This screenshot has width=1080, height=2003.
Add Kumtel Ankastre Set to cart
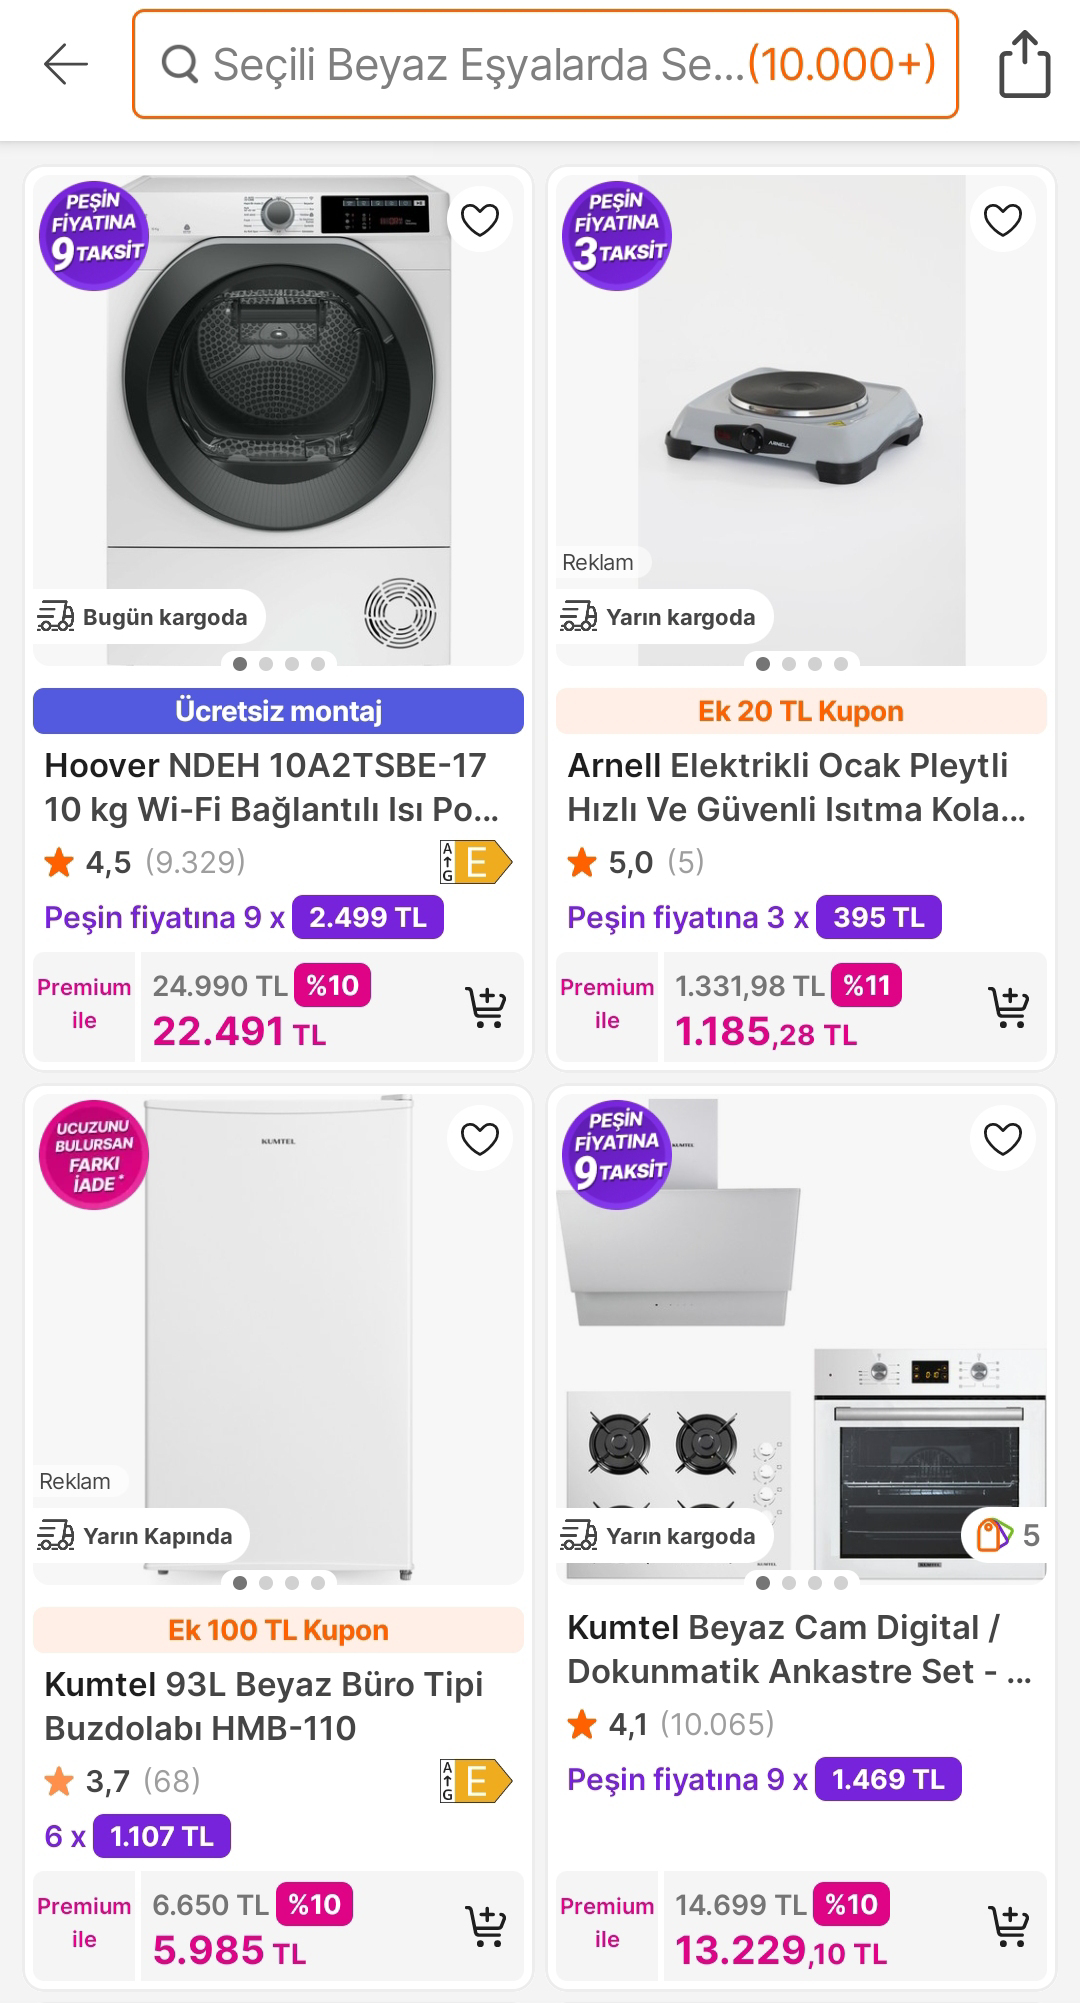pos(1008,1927)
